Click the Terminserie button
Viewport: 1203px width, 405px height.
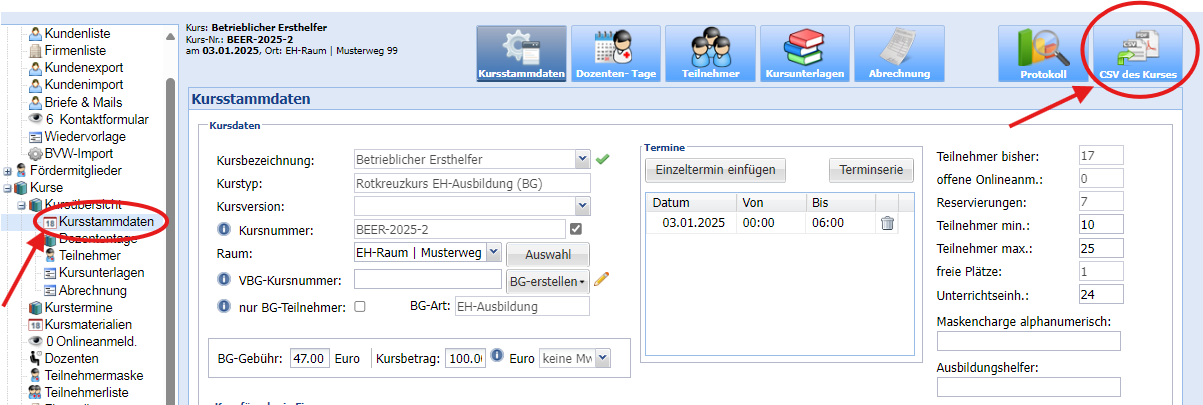pos(870,170)
